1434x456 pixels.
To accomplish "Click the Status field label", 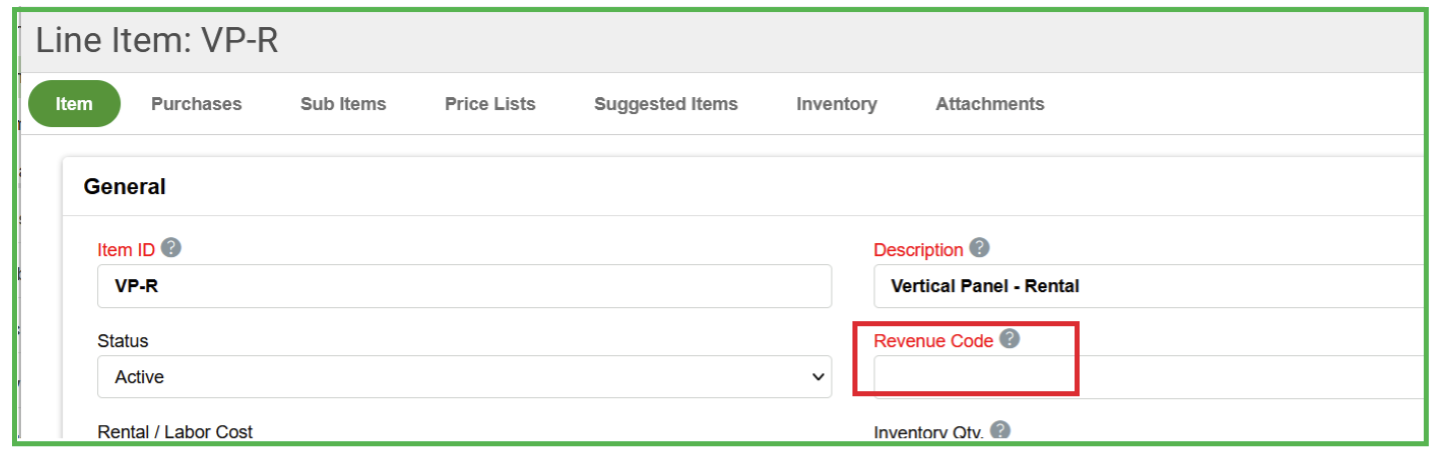I will point(123,341).
